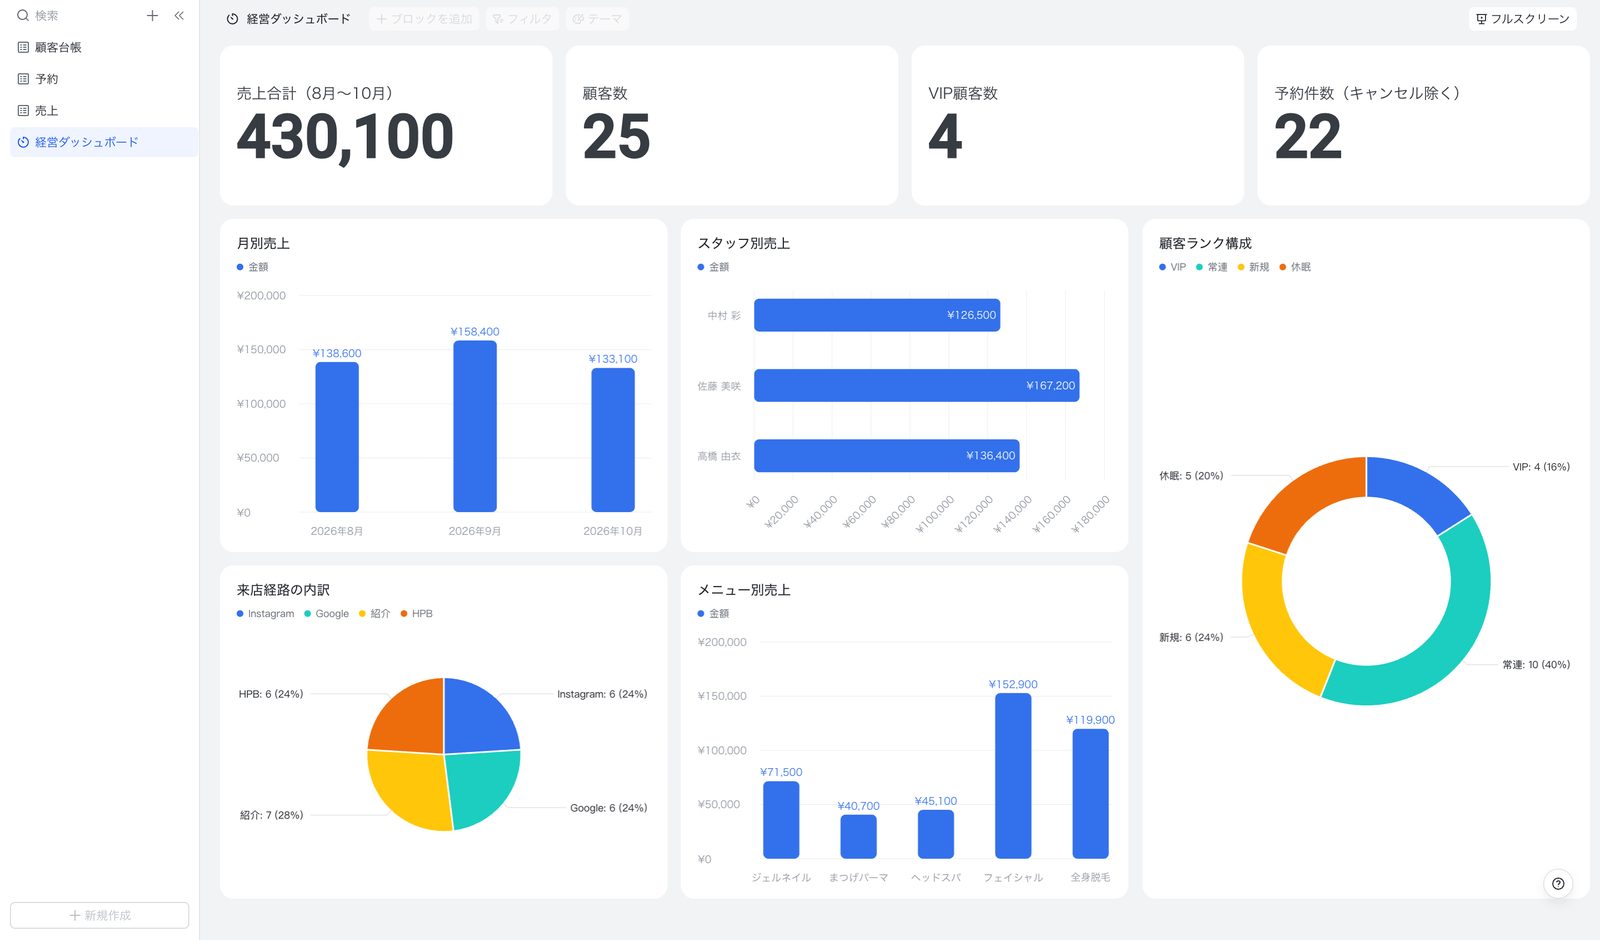Toggle 常連 legend in 顧客ランク構成 chart
Image resolution: width=1600 pixels, height=940 pixels.
(x=1211, y=267)
